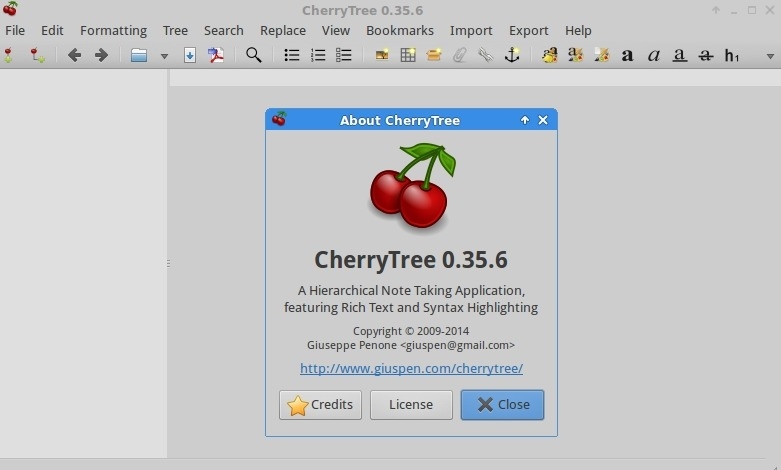This screenshot has width=781, height=470.
Task: Toggle the to-do checkbox list
Action: click(344, 55)
